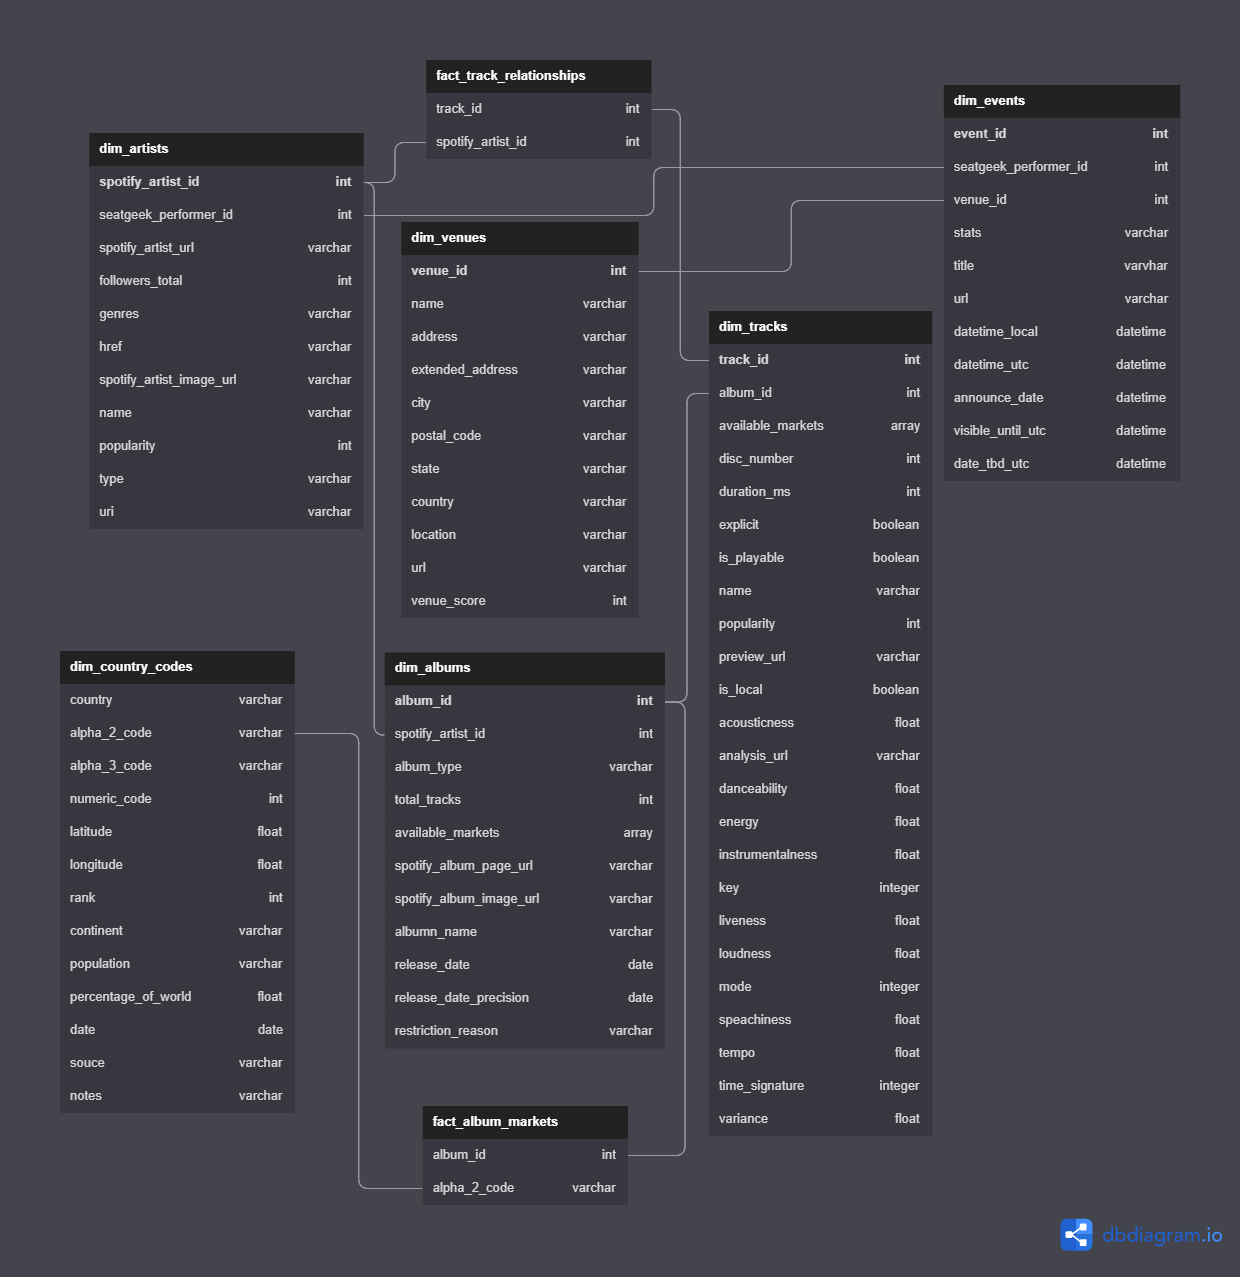This screenshot has width=1240, height=1277.
Task: Click title row with varvhar type
Action: [1062, 266]
